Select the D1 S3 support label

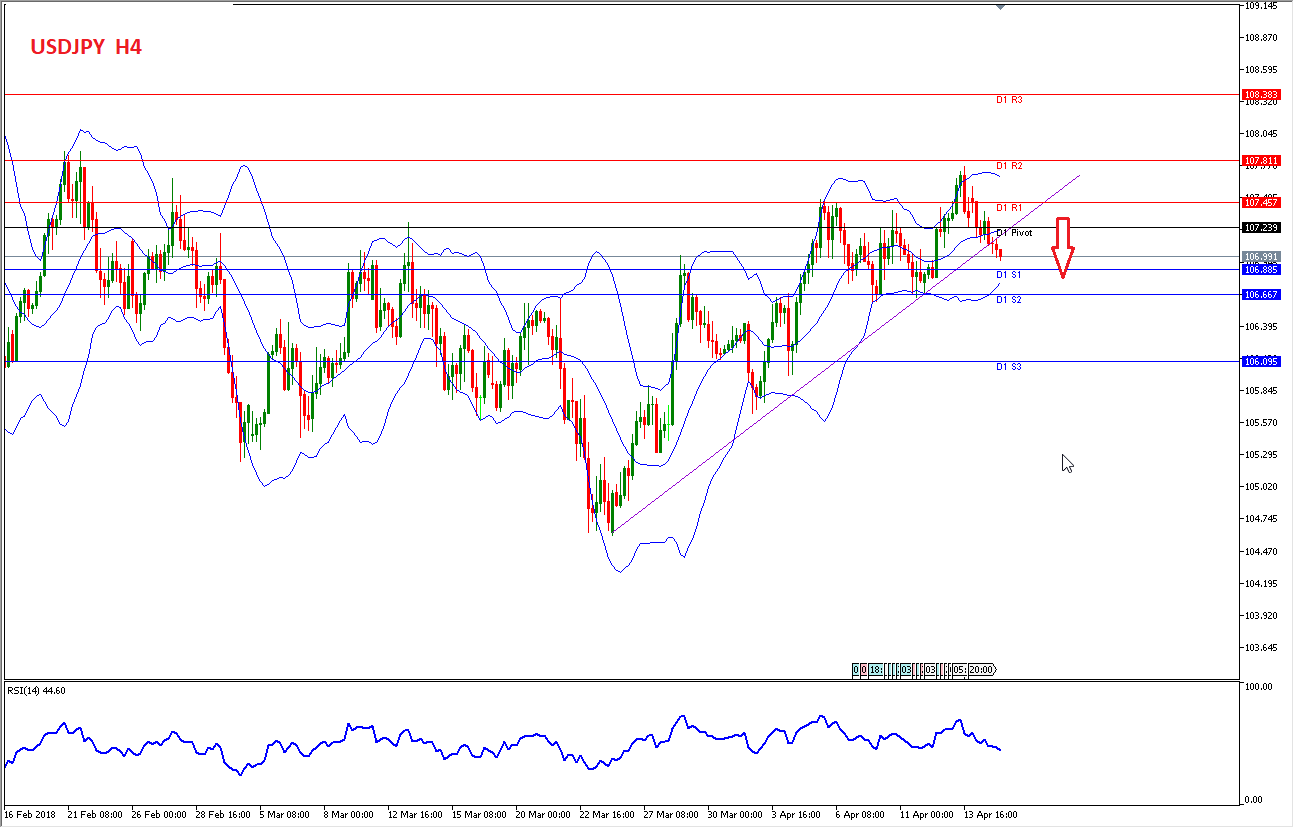point(1008,366)
